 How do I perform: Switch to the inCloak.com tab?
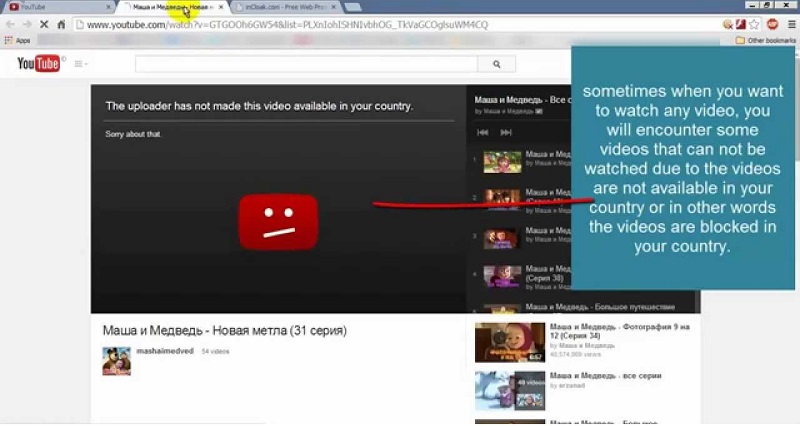[285, 7]
